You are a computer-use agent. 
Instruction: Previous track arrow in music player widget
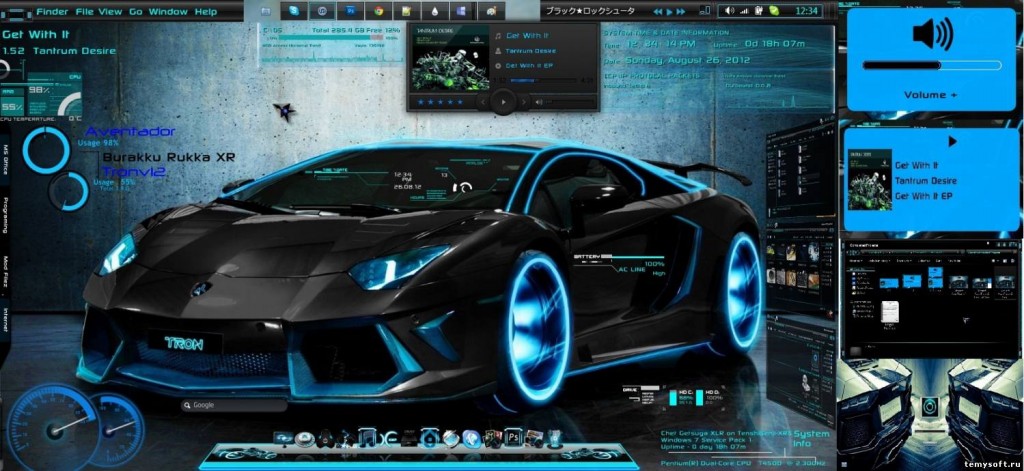(x=483, y=102)
